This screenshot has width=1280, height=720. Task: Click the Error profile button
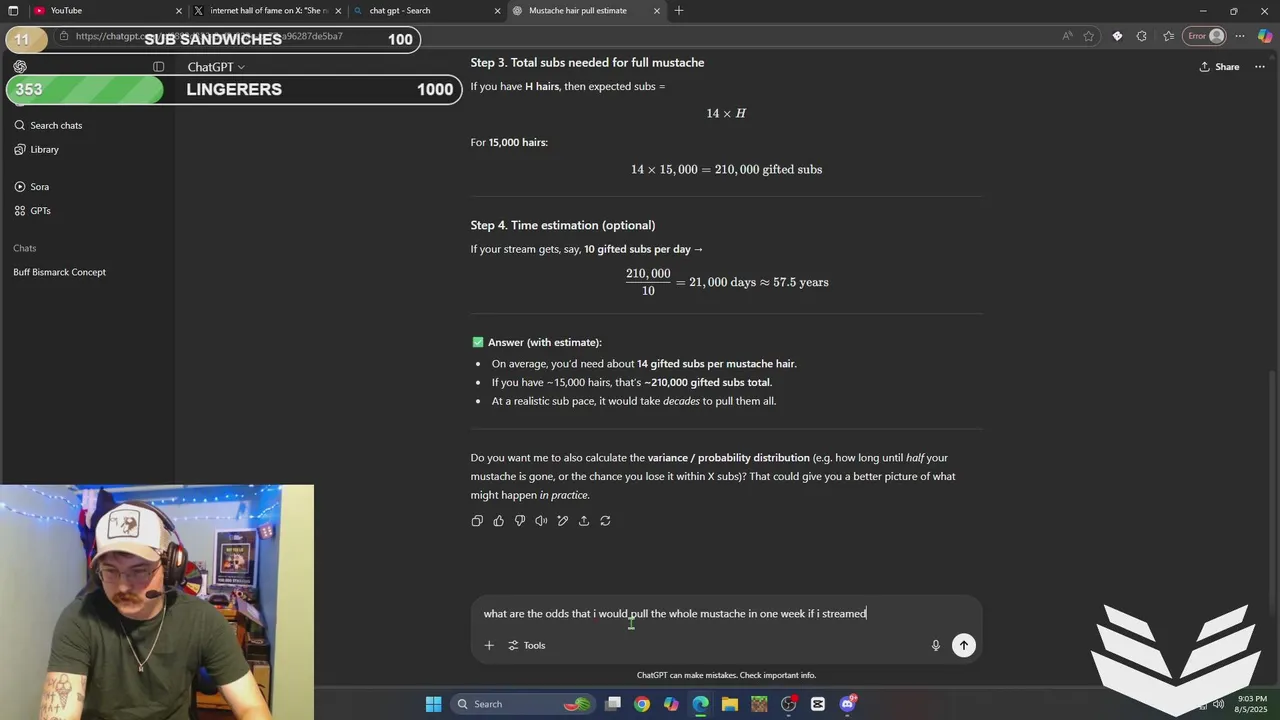coord(1205,36)
